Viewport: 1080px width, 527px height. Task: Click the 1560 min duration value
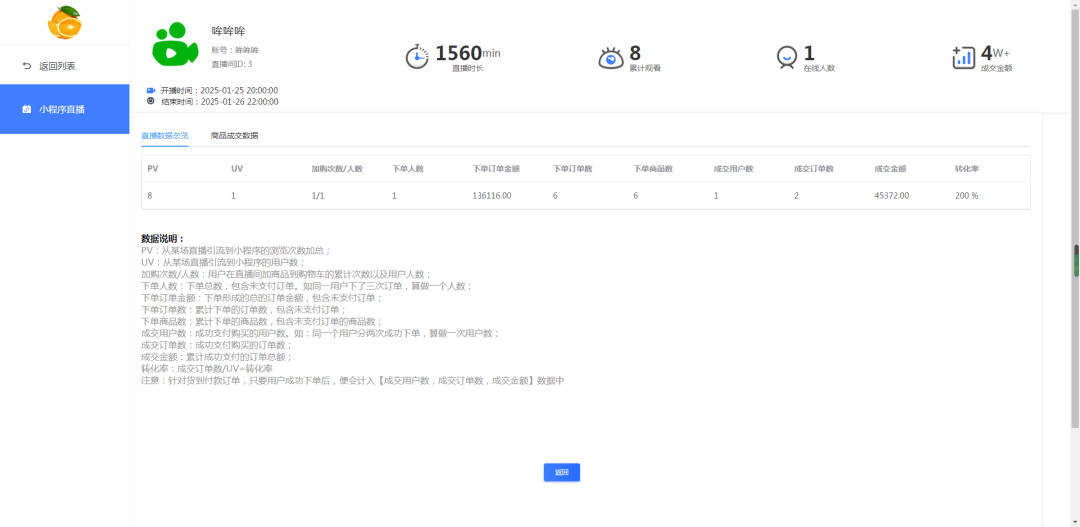[x=458, y=53]
